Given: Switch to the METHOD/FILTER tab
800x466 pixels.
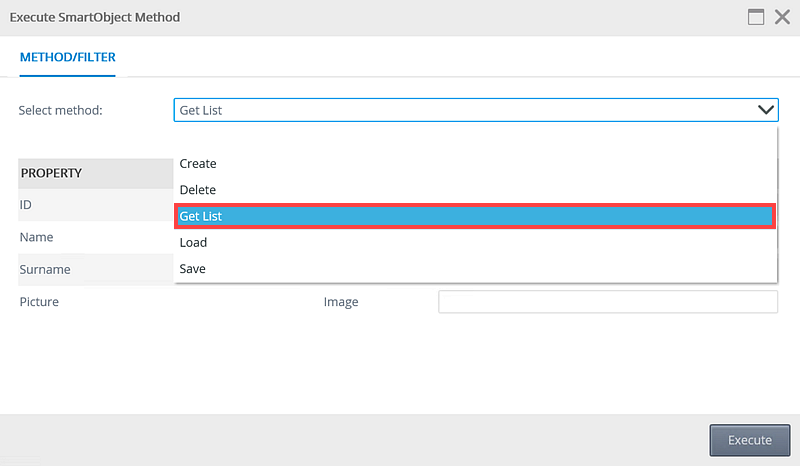Looking at the screenshot, I should (x=67, y=57).
